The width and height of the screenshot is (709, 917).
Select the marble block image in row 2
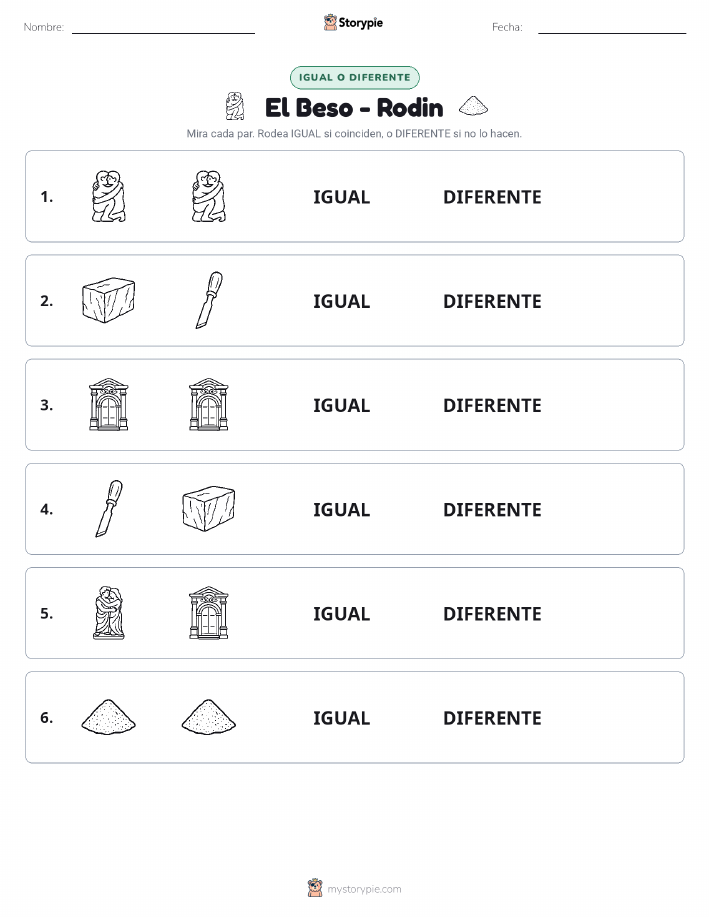(108, 300)
